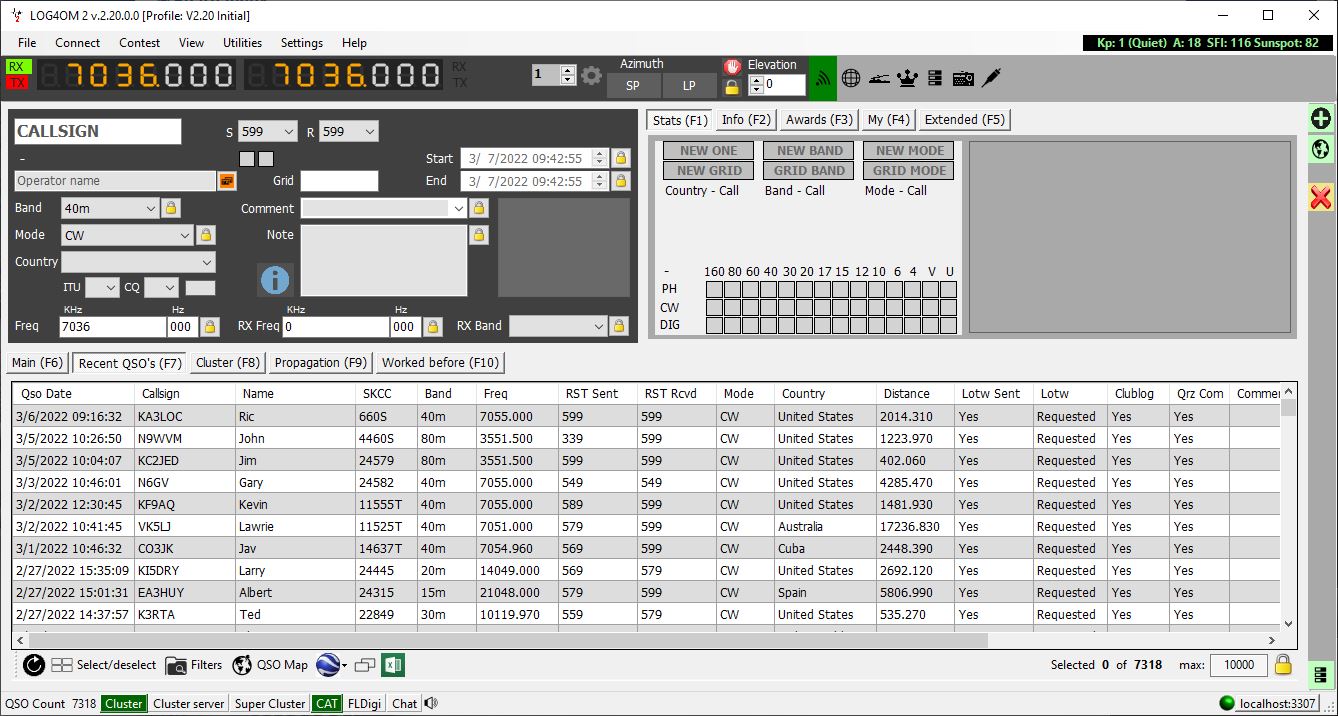1338x716 pixels.
Task: Open Filters in the QSO toolbar
Action: (194, 665)
